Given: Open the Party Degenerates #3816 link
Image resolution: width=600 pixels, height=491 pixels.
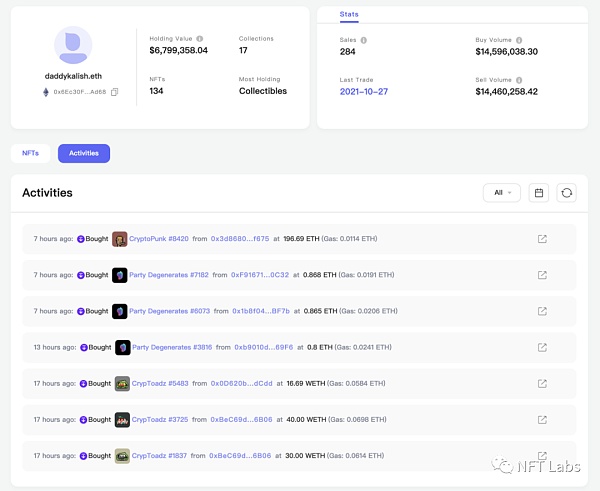Looking at the screenshot, I should coord(171,347).
